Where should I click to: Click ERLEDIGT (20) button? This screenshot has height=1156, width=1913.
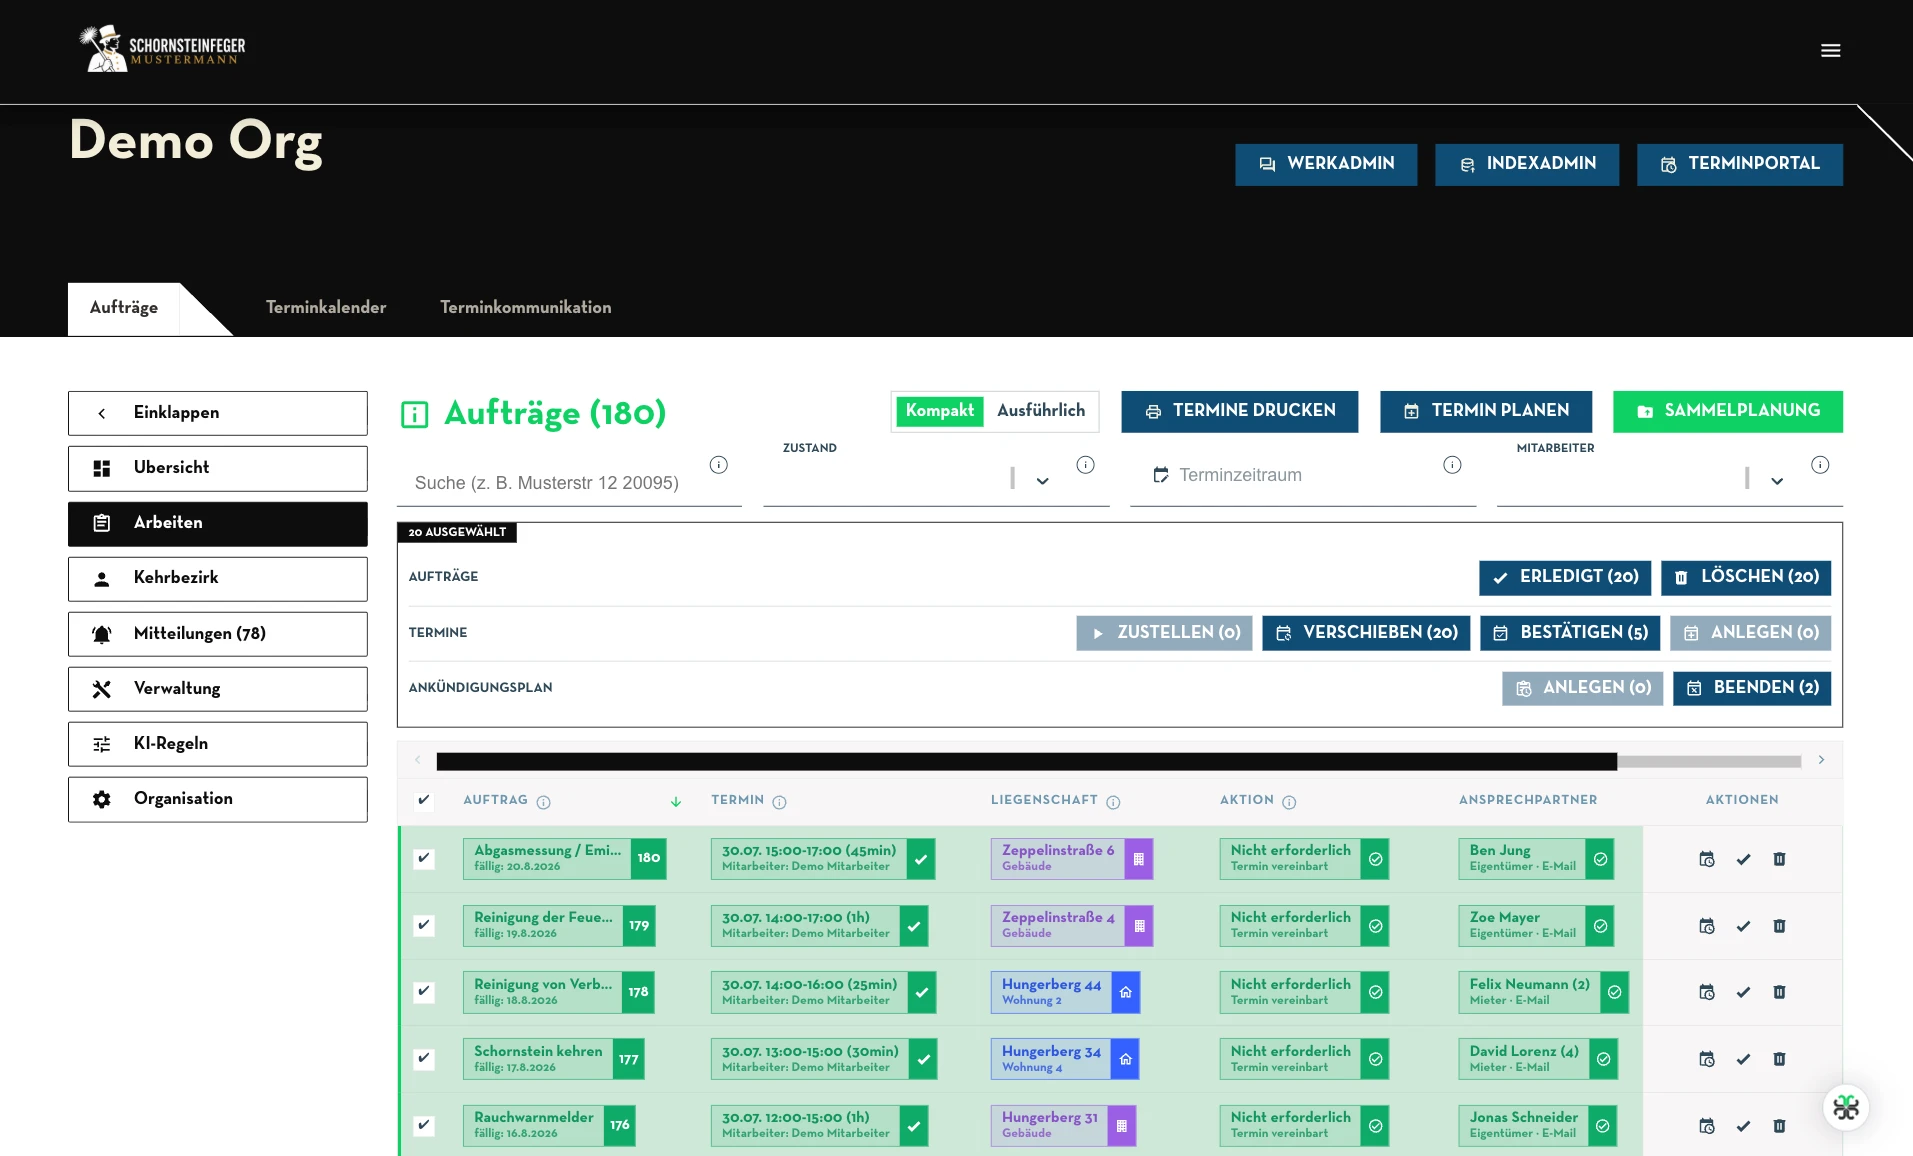click(1565, 577)
